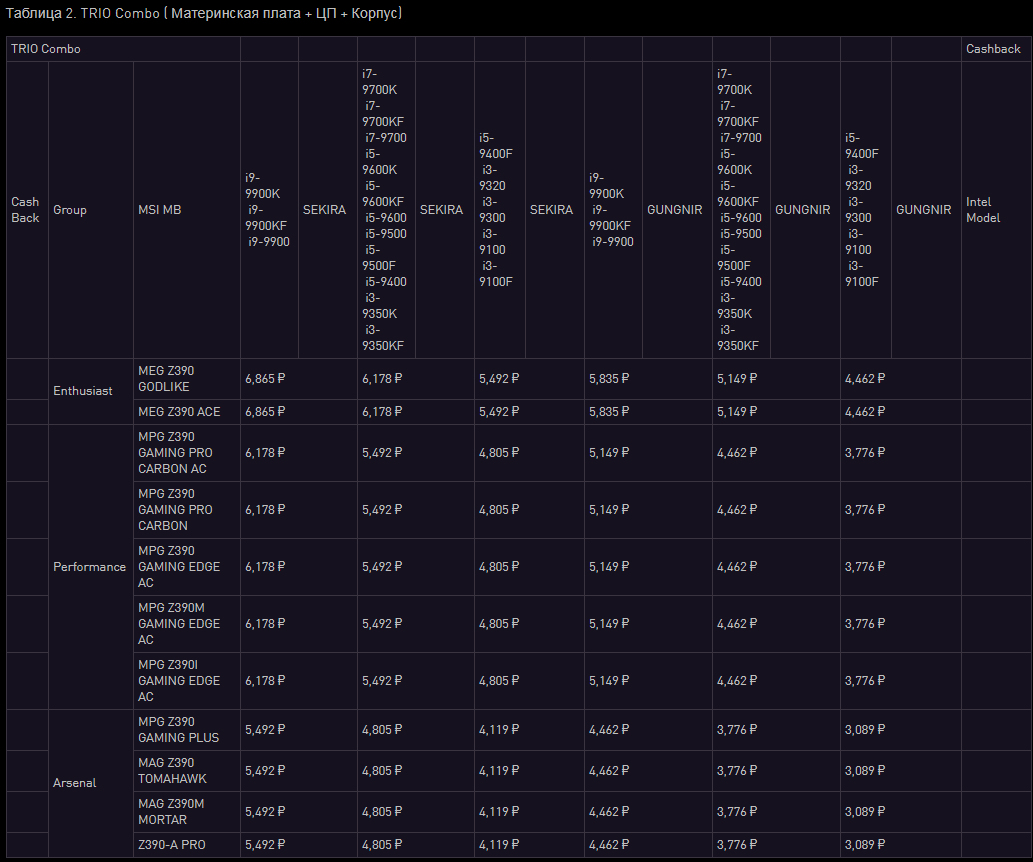
Task: Click the 6,865 ₽ price in GODLIKE row
Action: click(x=265, y=379)
